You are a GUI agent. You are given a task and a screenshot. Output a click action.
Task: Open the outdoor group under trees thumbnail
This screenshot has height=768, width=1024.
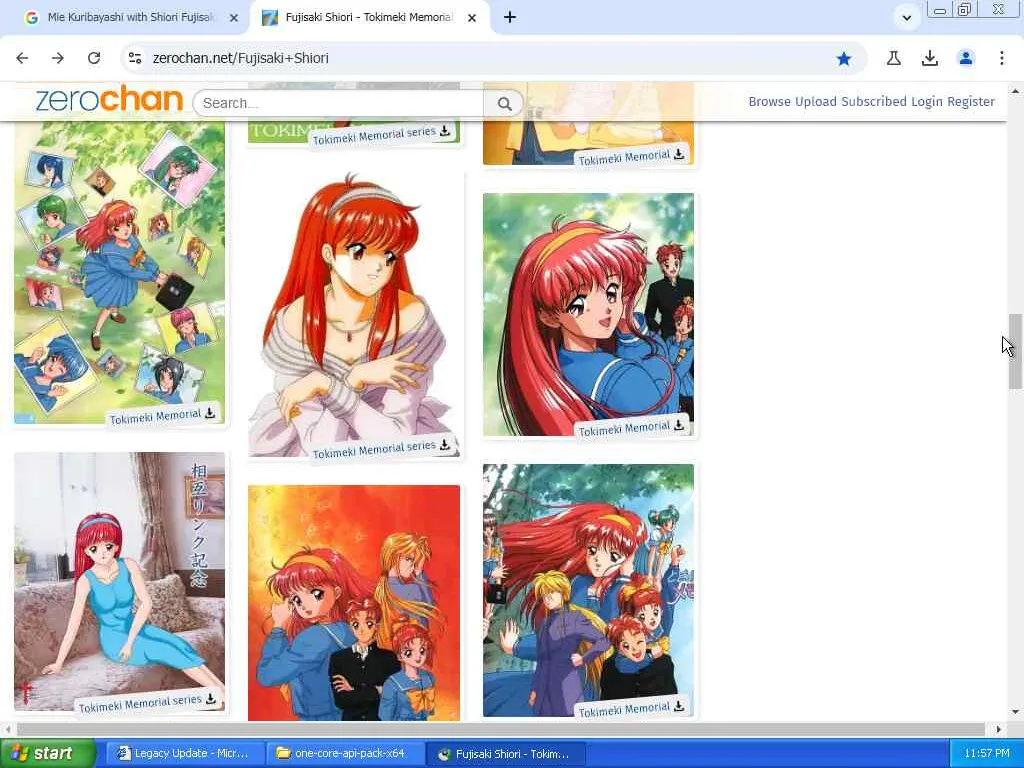588,590
